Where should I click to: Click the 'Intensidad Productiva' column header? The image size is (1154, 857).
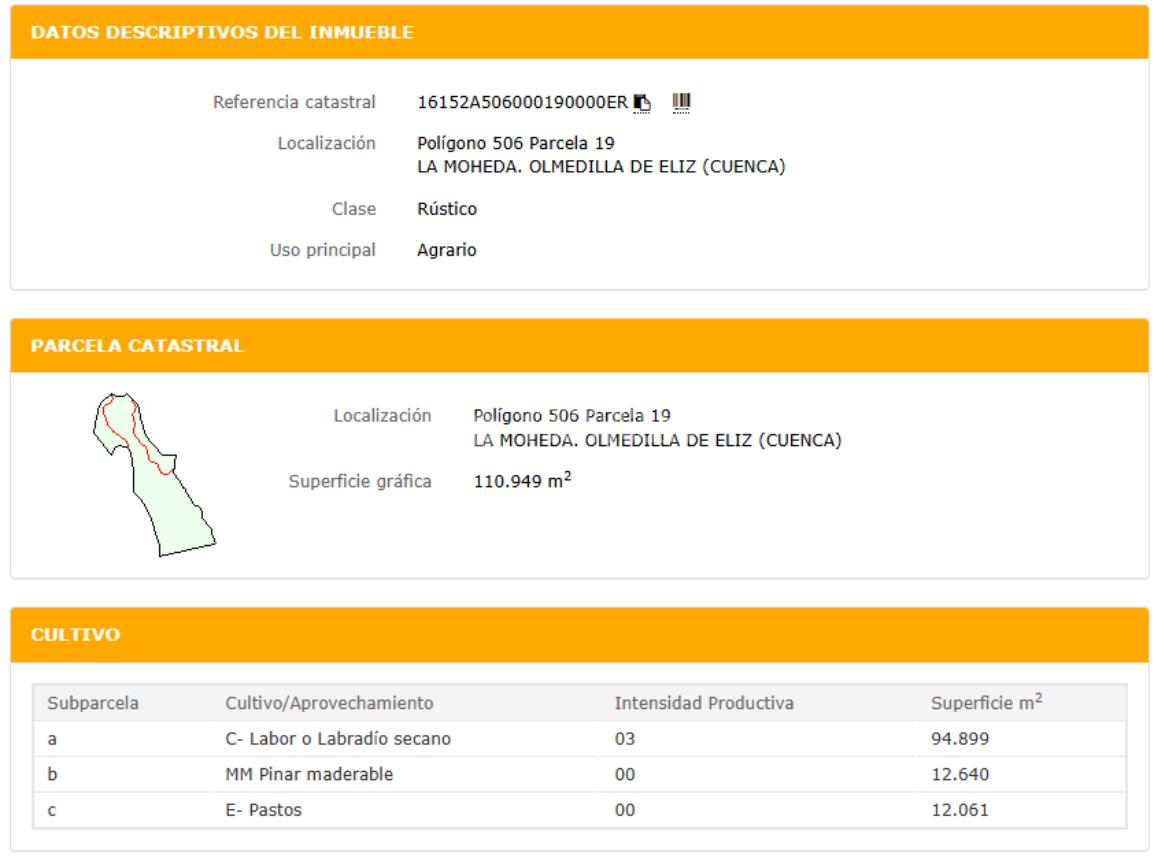click(703, 703)
